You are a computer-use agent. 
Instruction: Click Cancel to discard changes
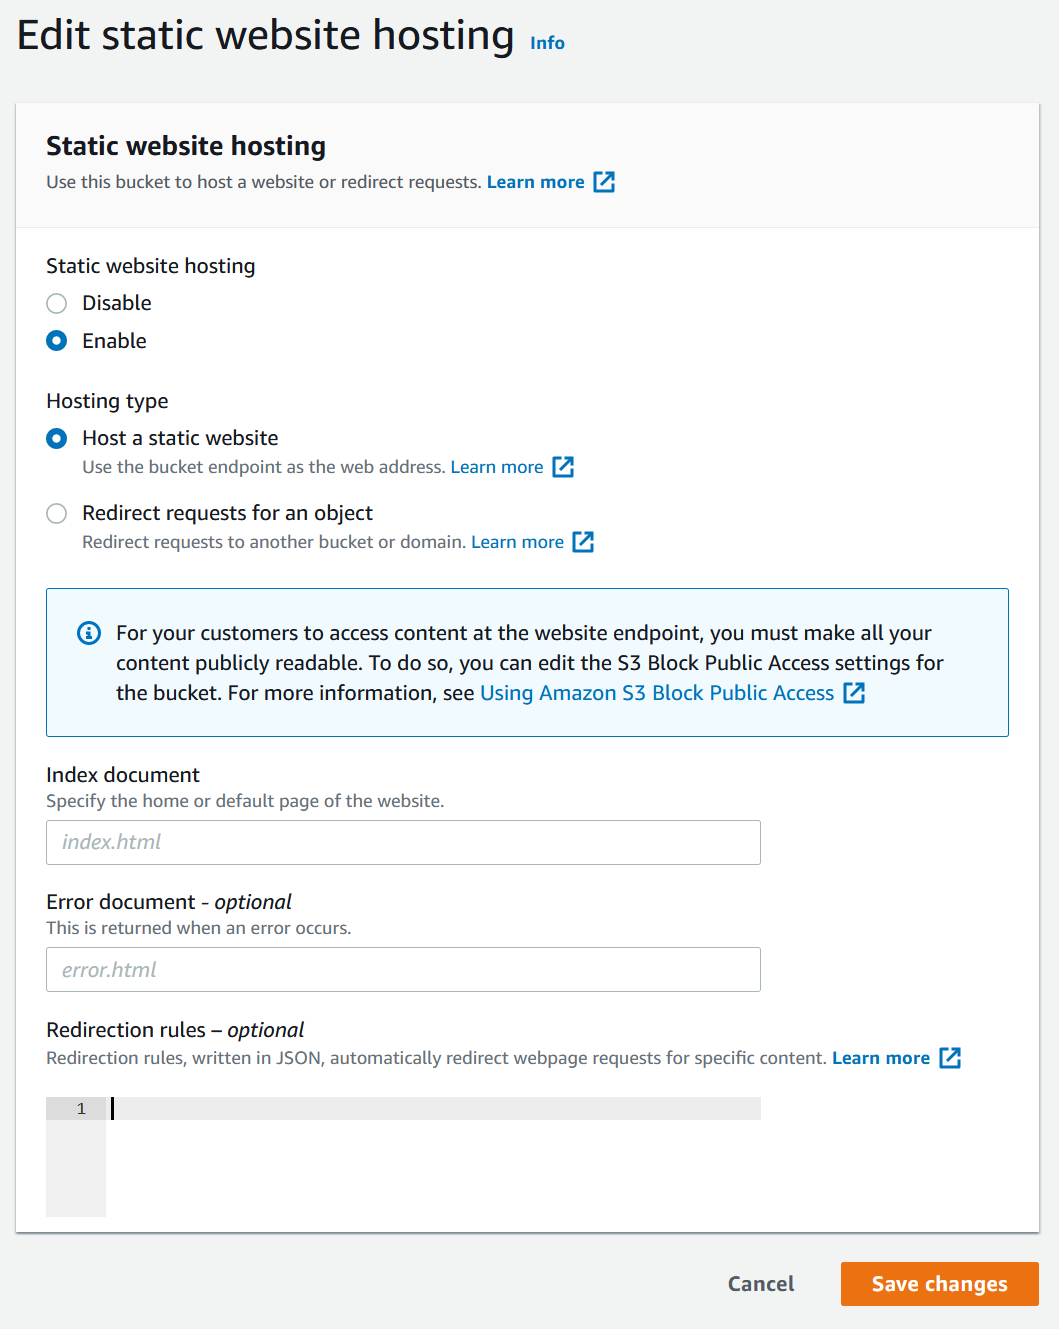point(761,1284)
